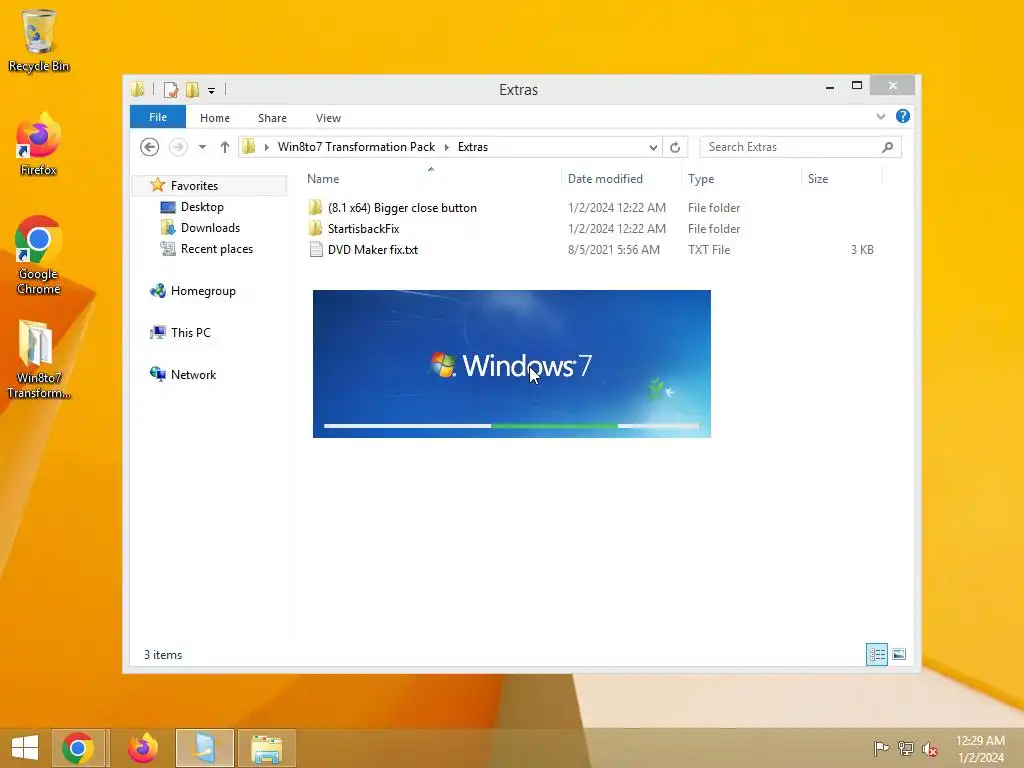This screenshot has width=1024, height=768.
Task: Sort by the Type column header
Action: 701,178
